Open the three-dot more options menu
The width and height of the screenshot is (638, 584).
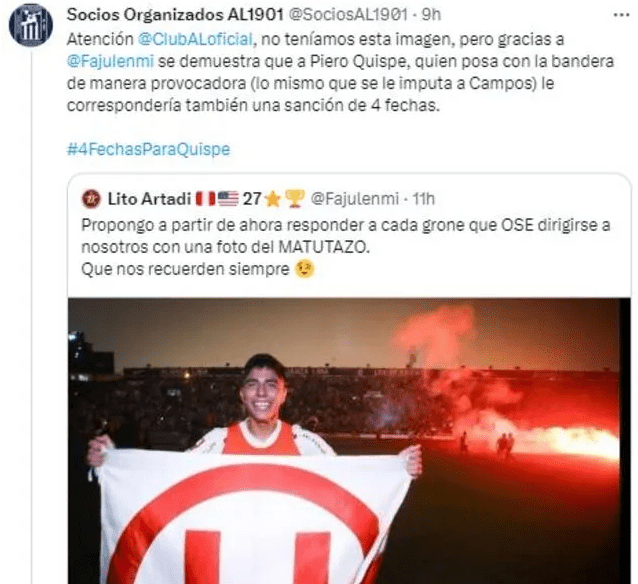[621, 15]
